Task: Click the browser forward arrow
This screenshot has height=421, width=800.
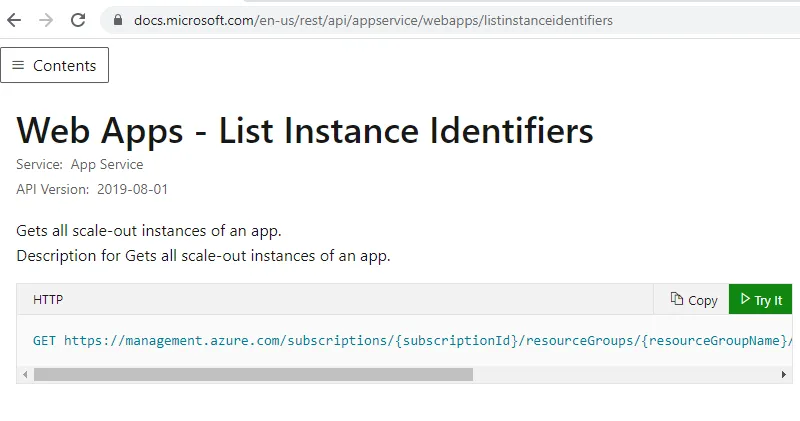Action: [x=46, y=20]
